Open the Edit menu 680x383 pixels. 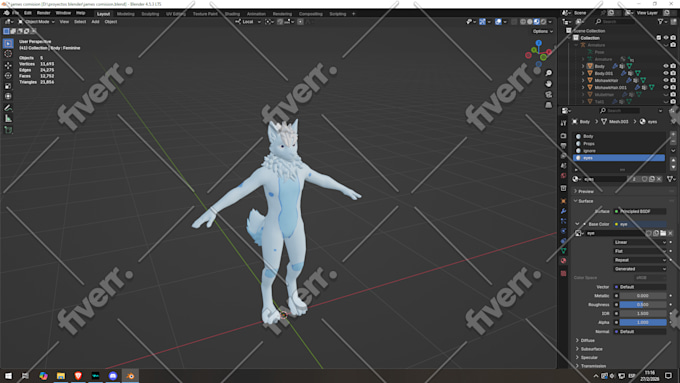tap(28, 13)
